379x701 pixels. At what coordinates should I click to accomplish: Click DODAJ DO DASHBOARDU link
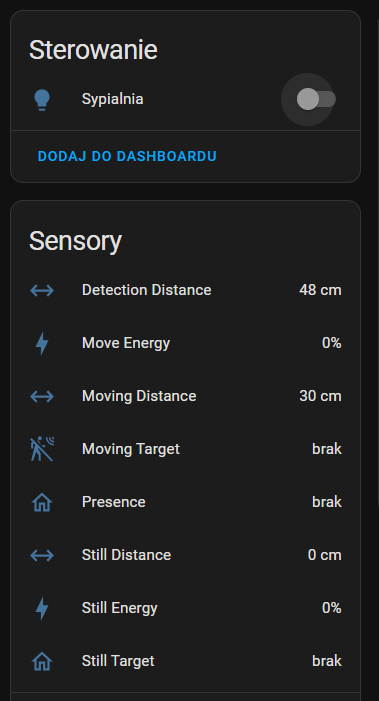point(127,156)
